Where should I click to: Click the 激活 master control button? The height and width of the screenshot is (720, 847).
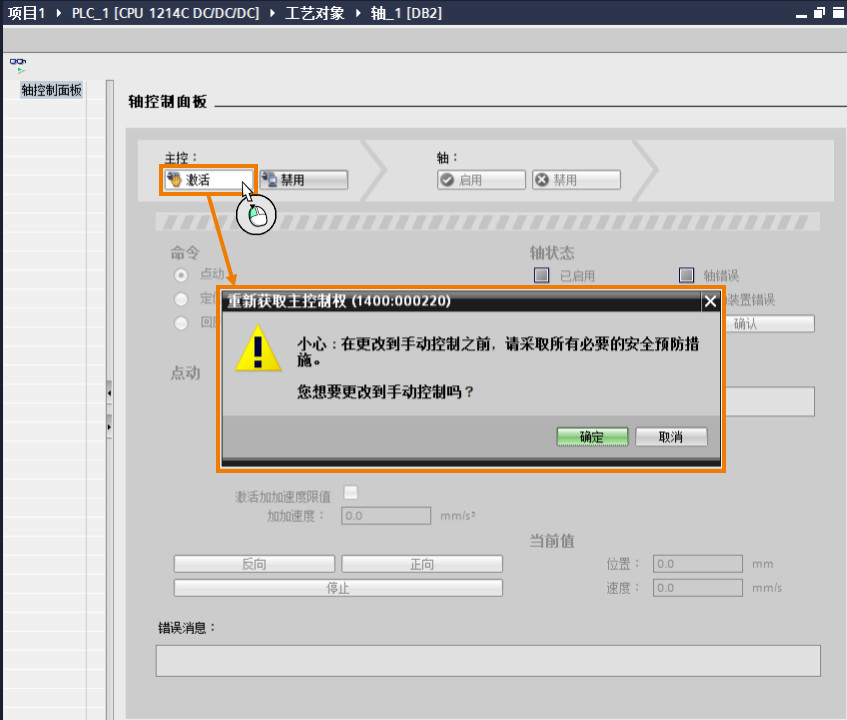point(209,180)
